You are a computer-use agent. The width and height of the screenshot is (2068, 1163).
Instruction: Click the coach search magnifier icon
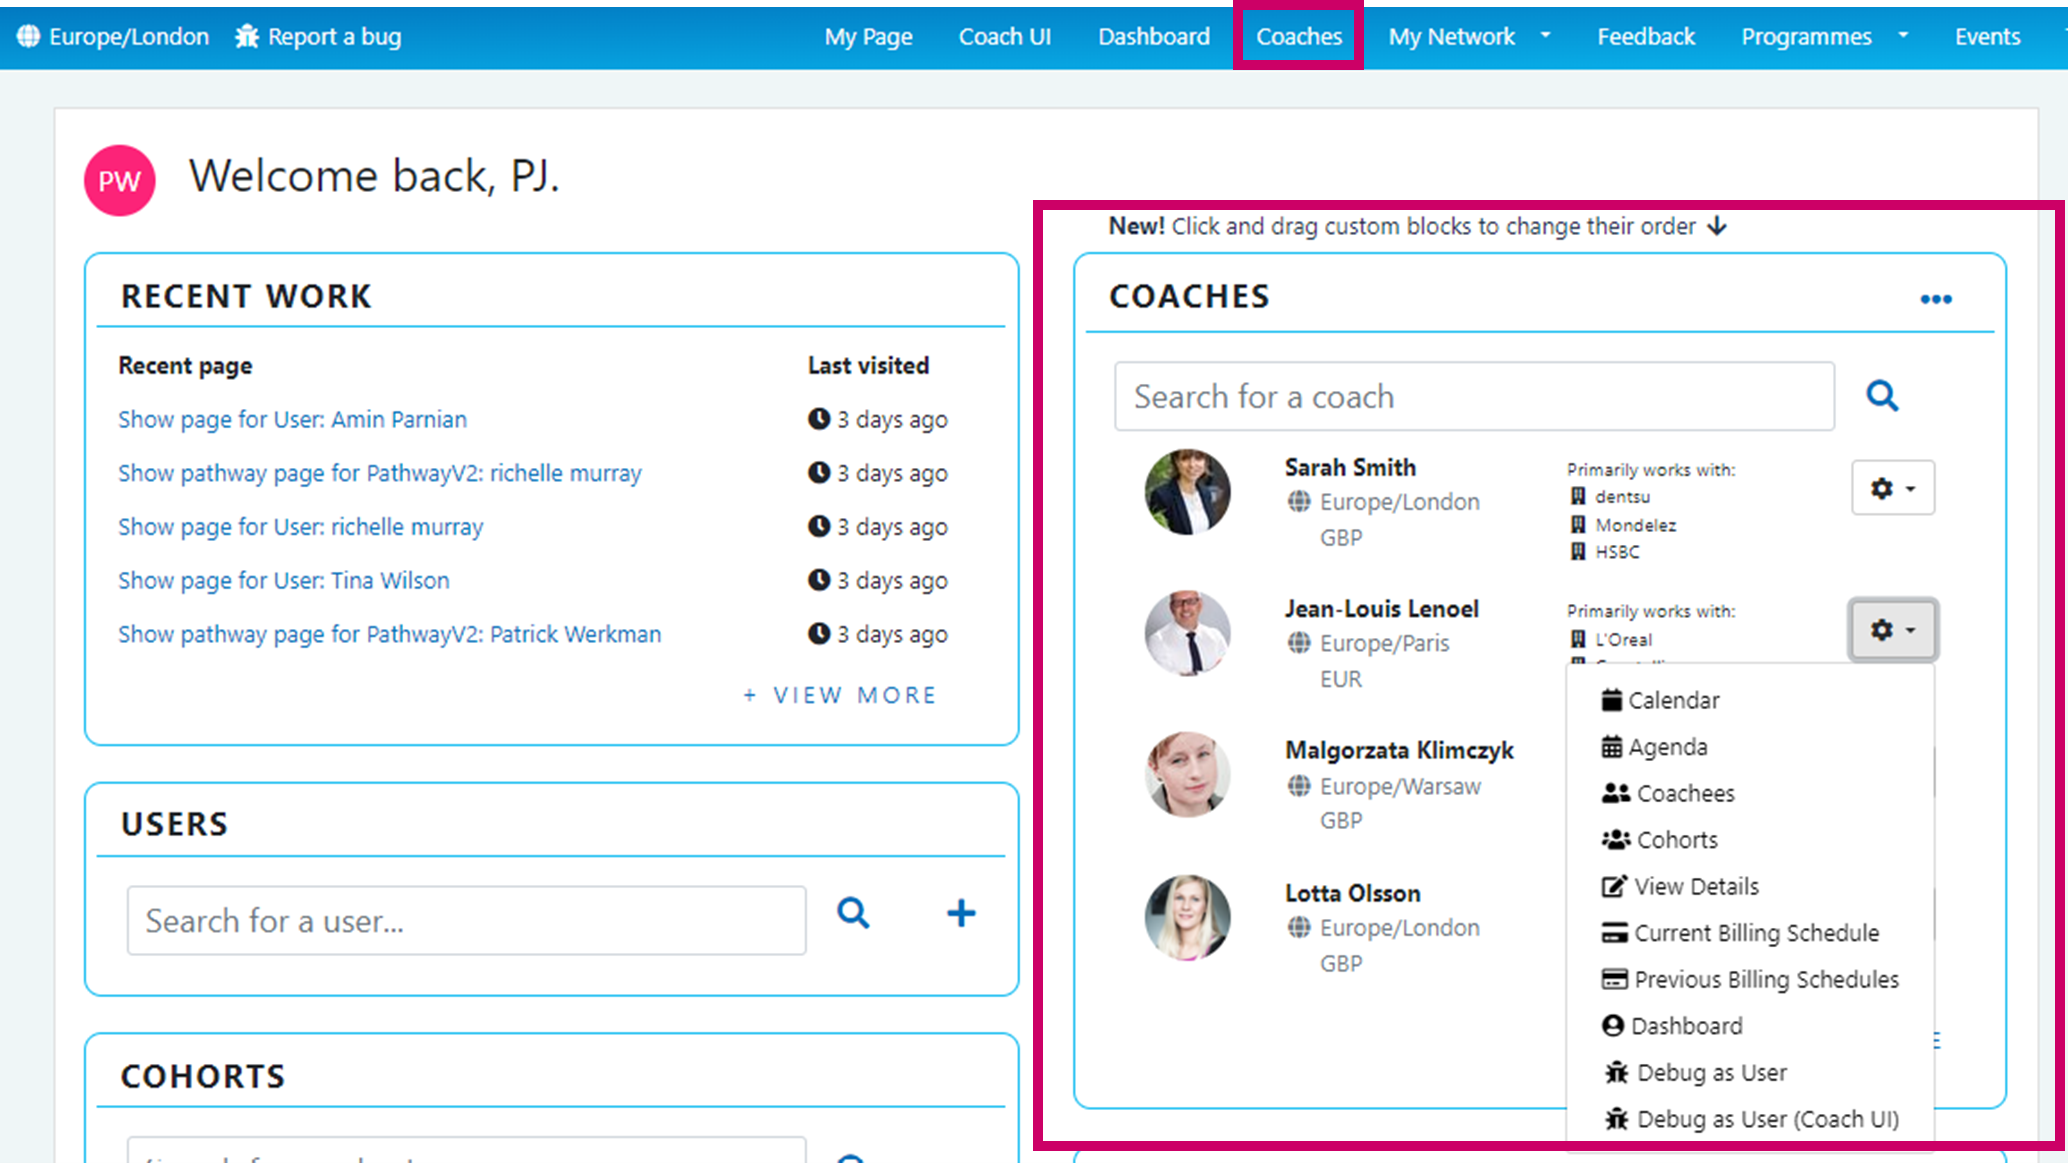(1882, 396)
